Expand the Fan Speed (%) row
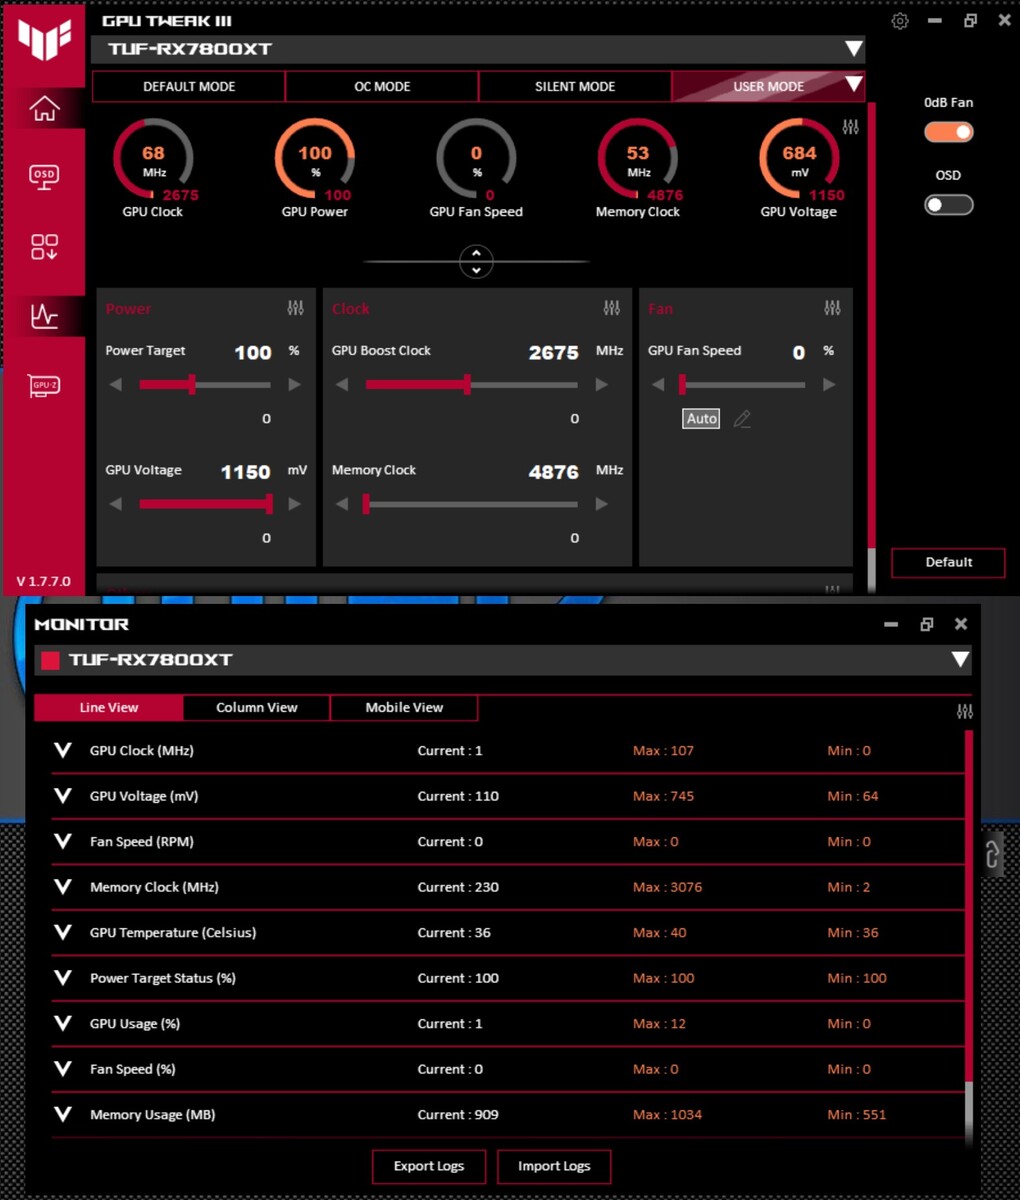The width and height of the screenshot is (1020, 1200). point(63,1069)
